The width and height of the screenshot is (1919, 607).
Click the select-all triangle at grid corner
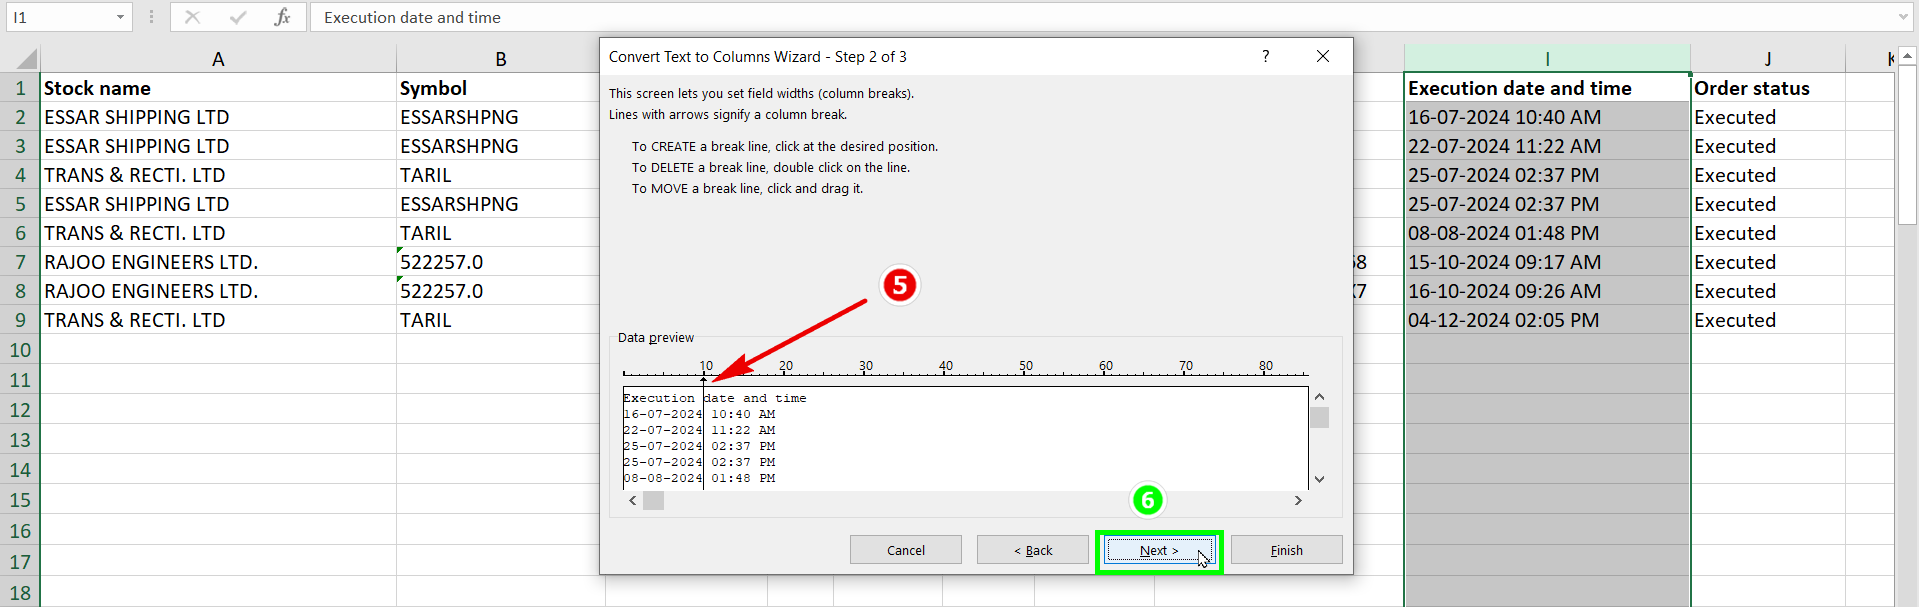26,59
